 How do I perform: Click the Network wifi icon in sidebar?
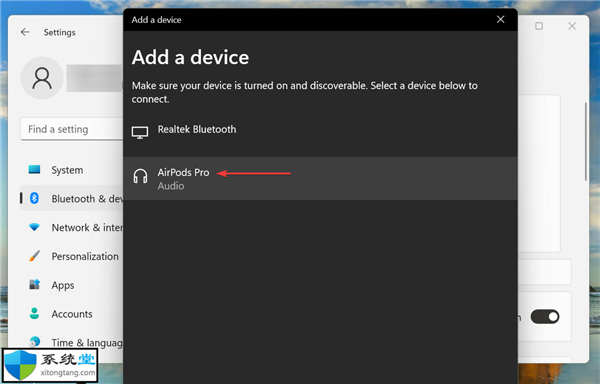click(34, 227)
